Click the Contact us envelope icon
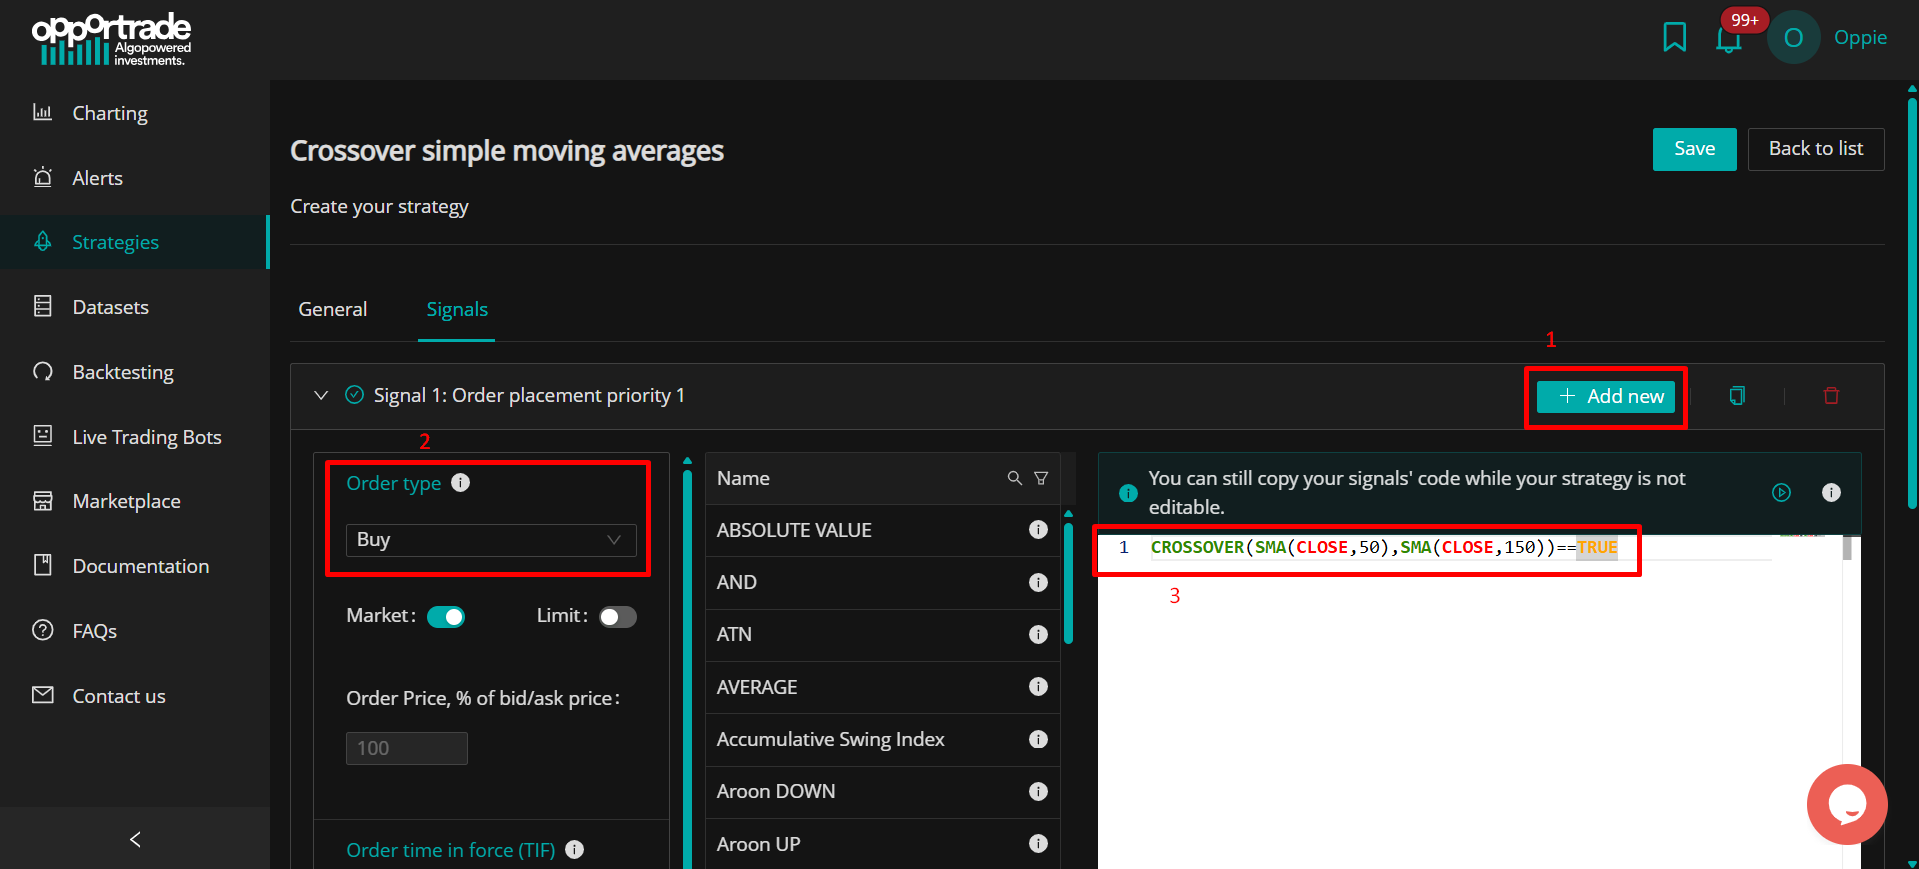 43,694
